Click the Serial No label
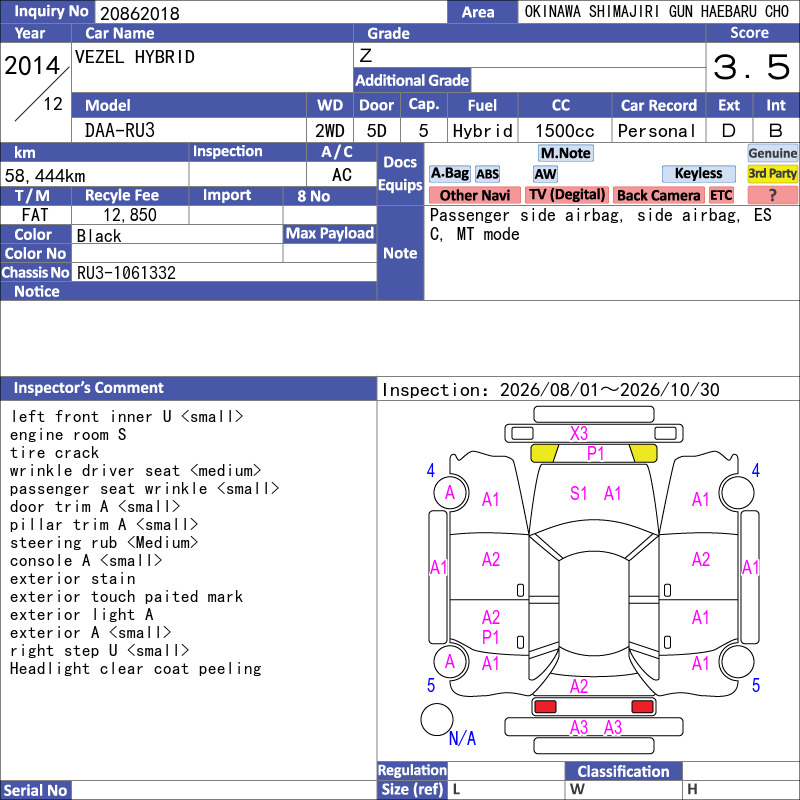Viewport: 800px width, 800px height. 36,790
